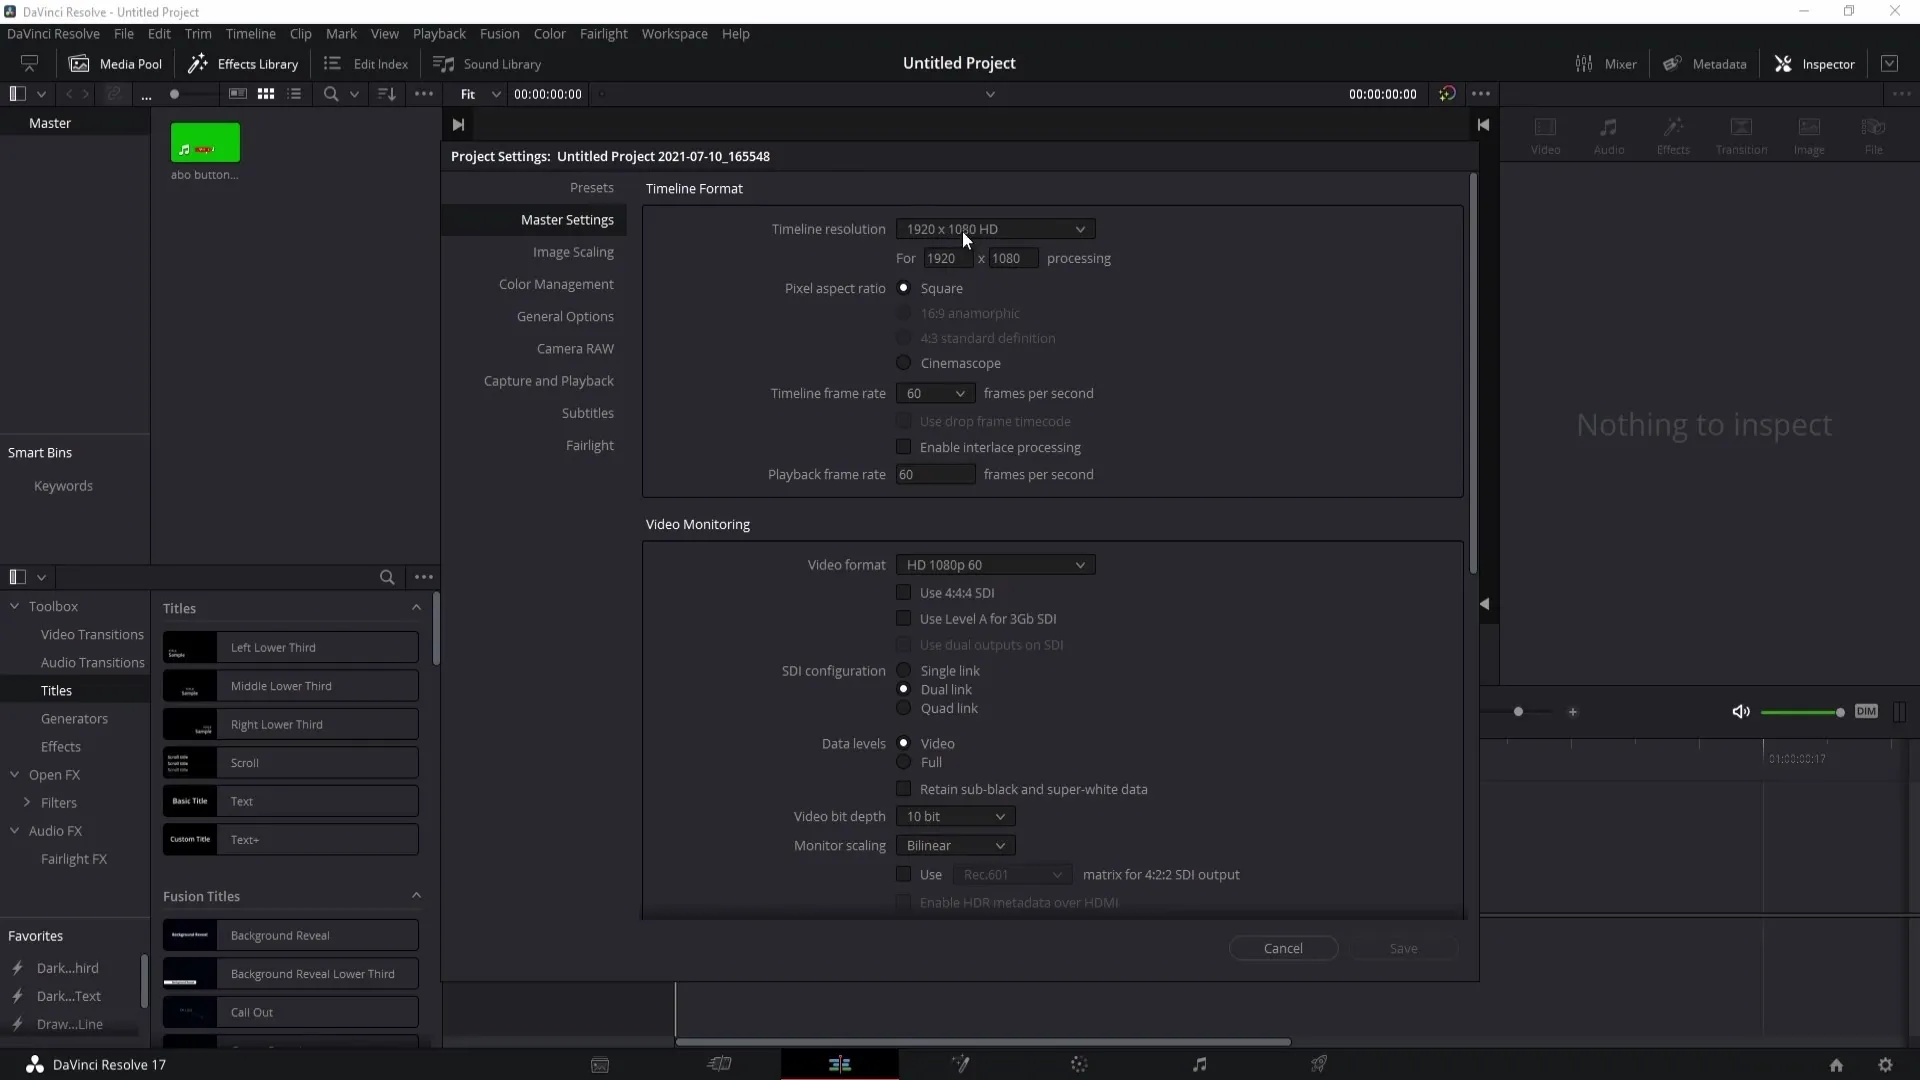Screen dimensions: 1920x1080
Task: Select Master Settings tab
Action: pos(567,219)
